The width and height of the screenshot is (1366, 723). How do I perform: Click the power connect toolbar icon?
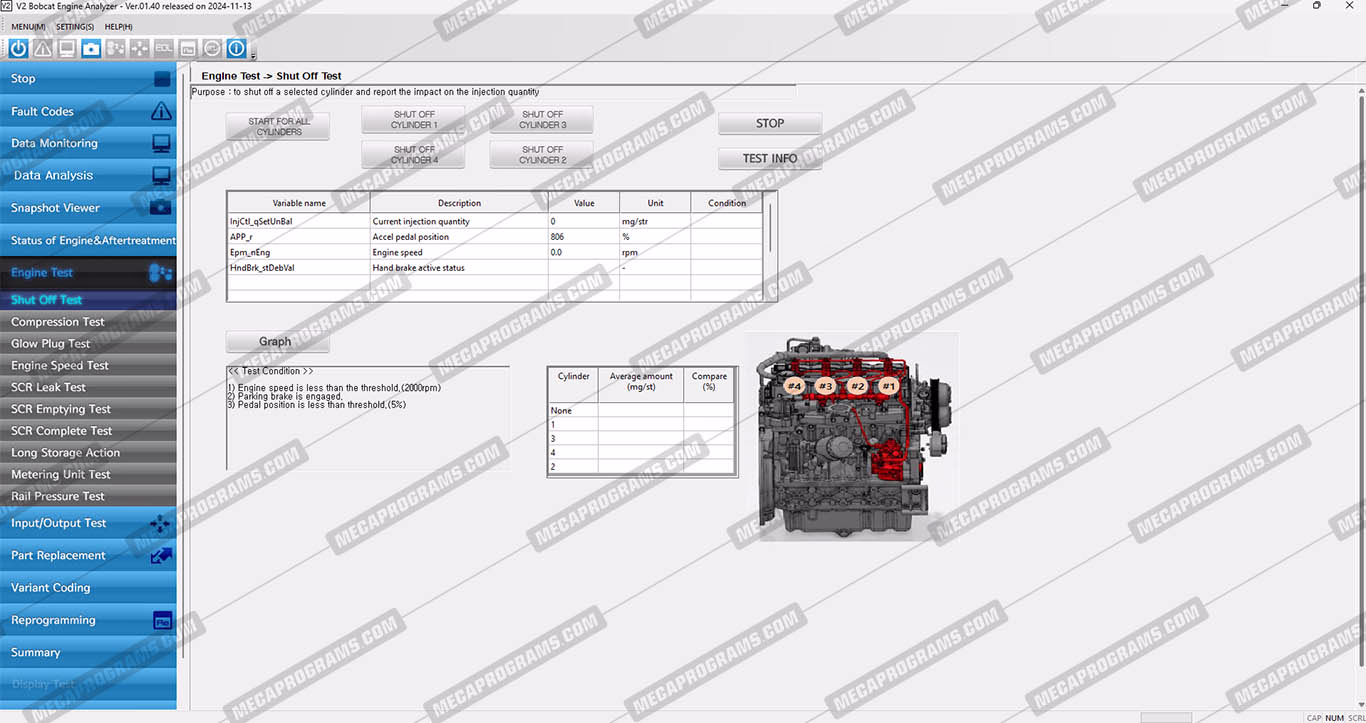pos(18,48)
